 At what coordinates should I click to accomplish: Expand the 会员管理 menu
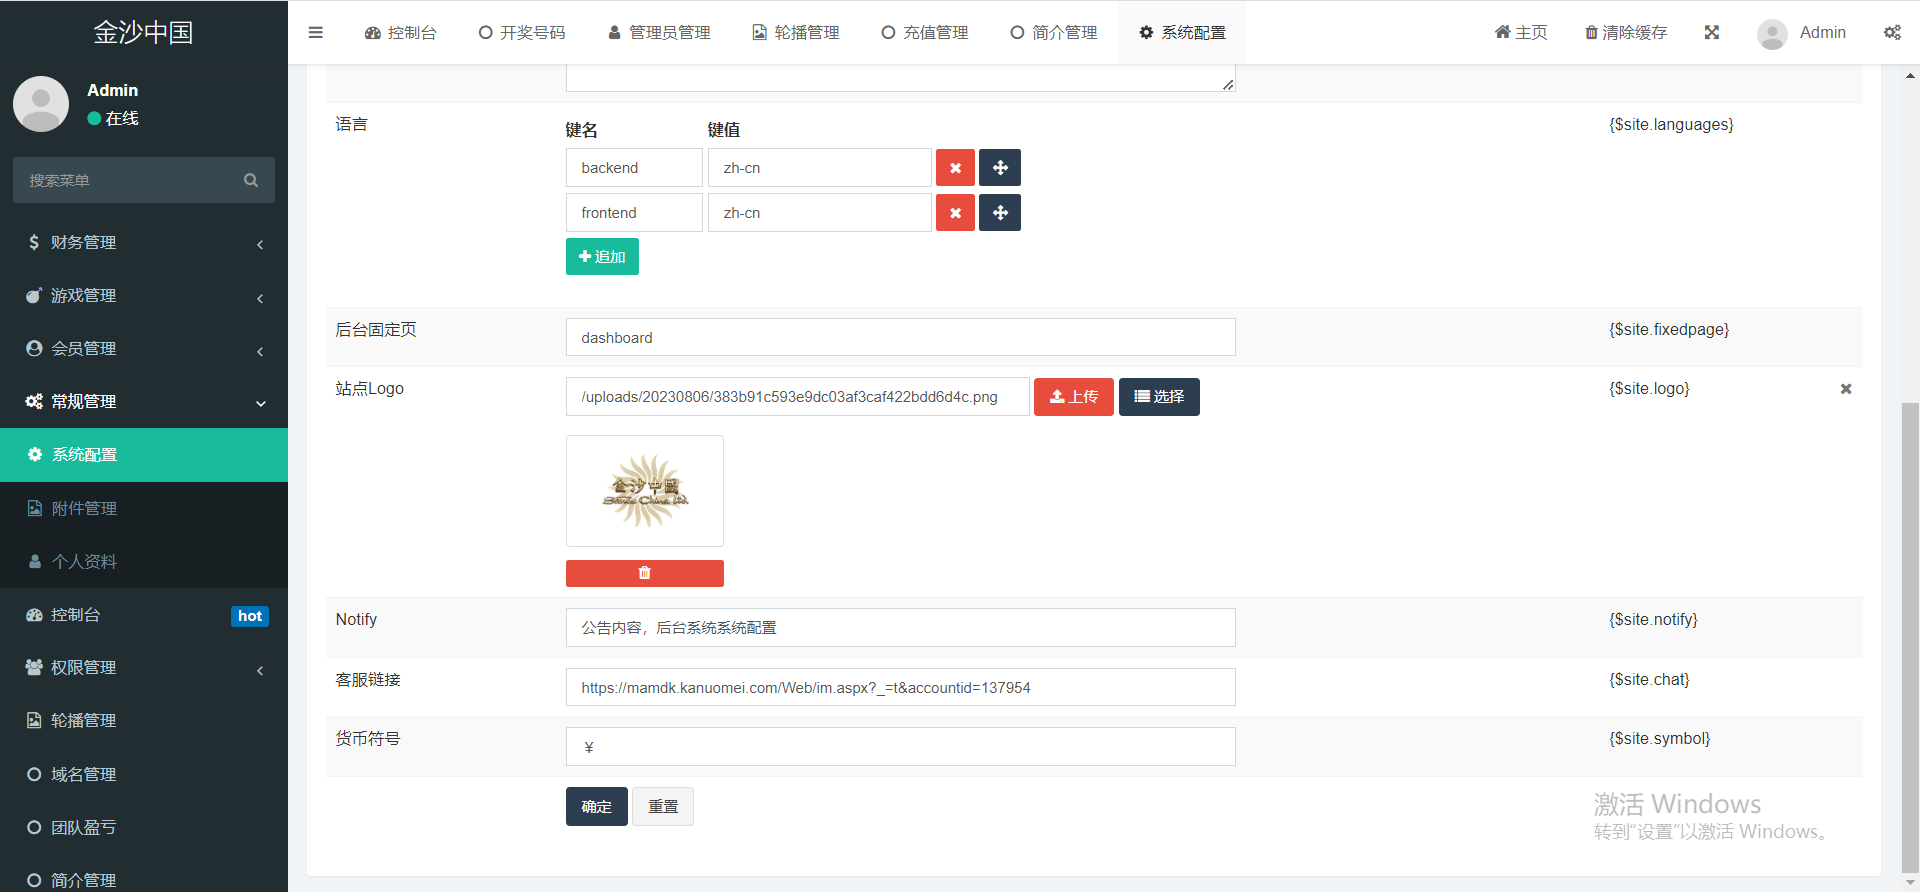pyautogui.click(x=144, y=349)
